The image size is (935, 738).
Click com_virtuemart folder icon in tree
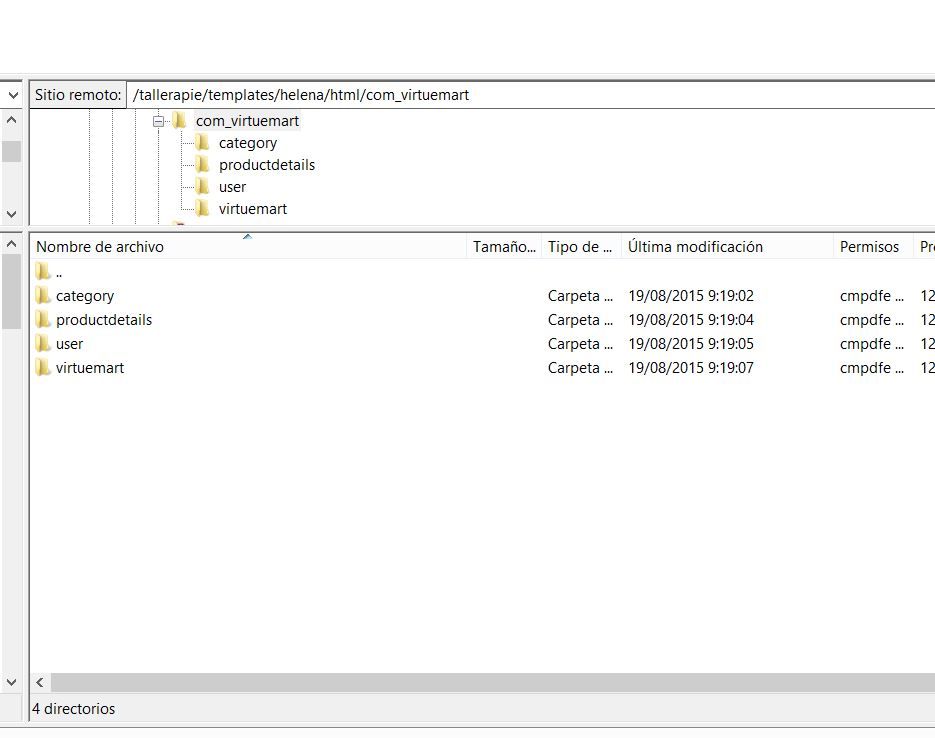pos(179,120)
